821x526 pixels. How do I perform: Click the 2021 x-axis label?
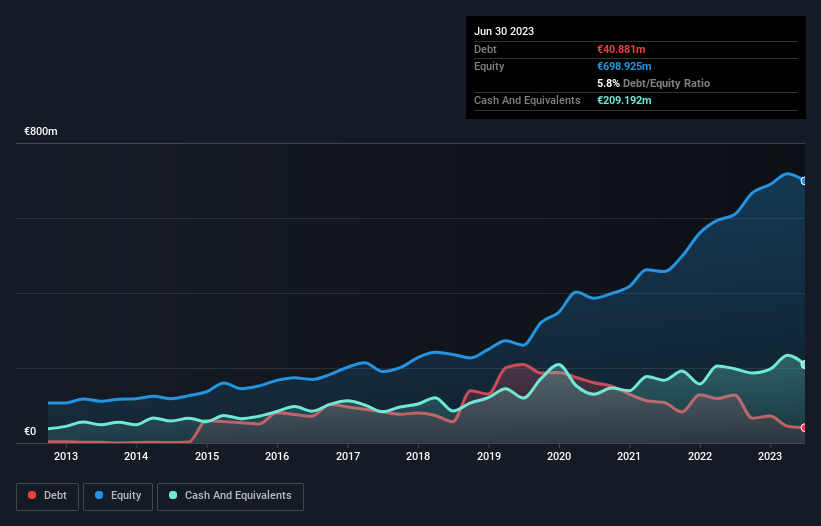point(629,456)
